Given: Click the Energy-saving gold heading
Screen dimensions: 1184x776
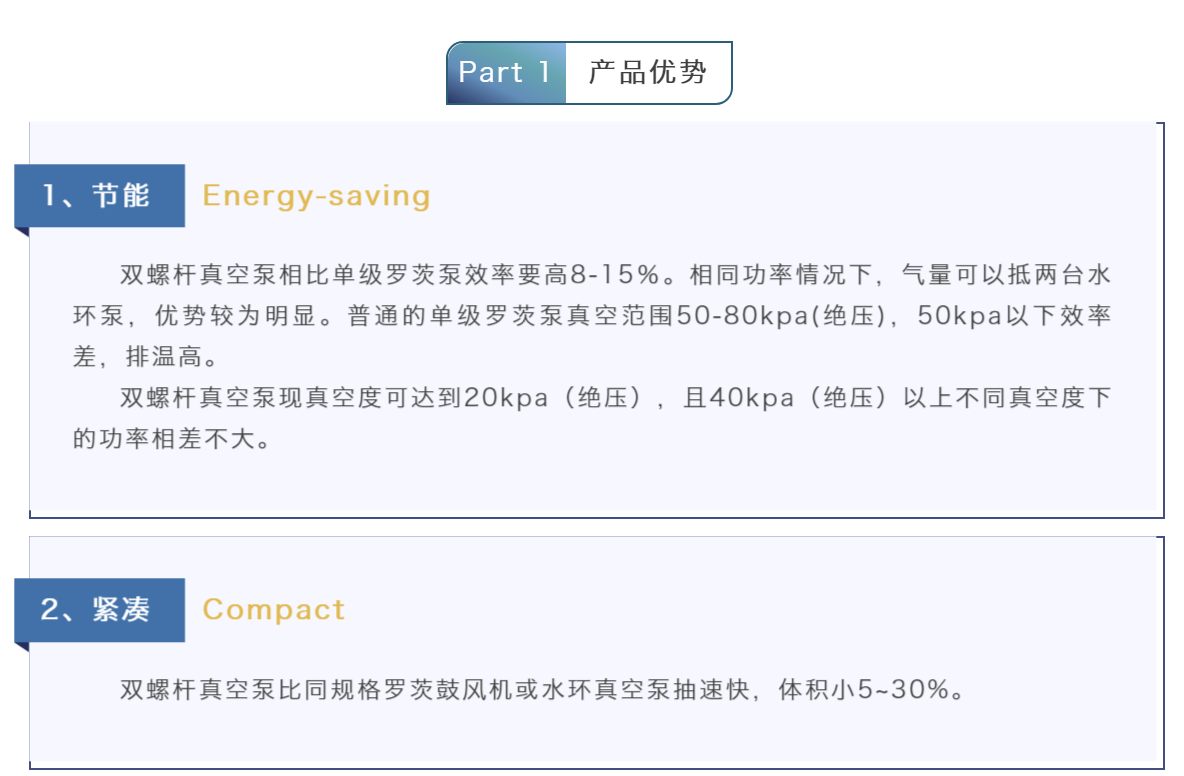Looking at the screenshot, I should [x=316, y=196].
